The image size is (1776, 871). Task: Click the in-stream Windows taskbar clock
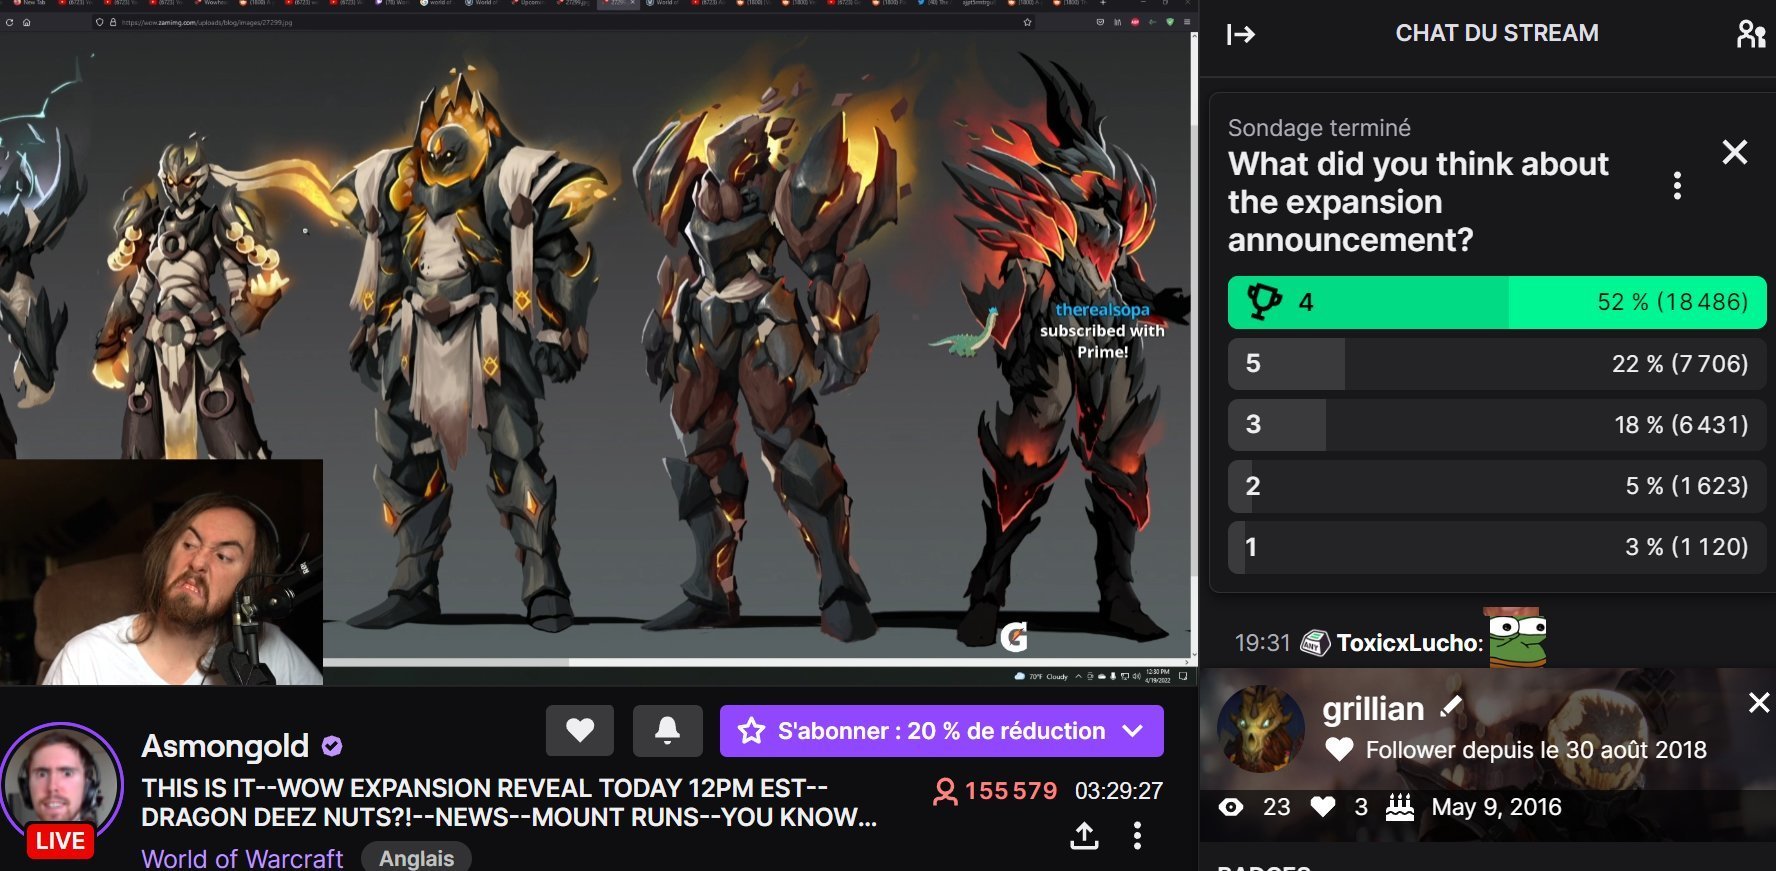1157,676
